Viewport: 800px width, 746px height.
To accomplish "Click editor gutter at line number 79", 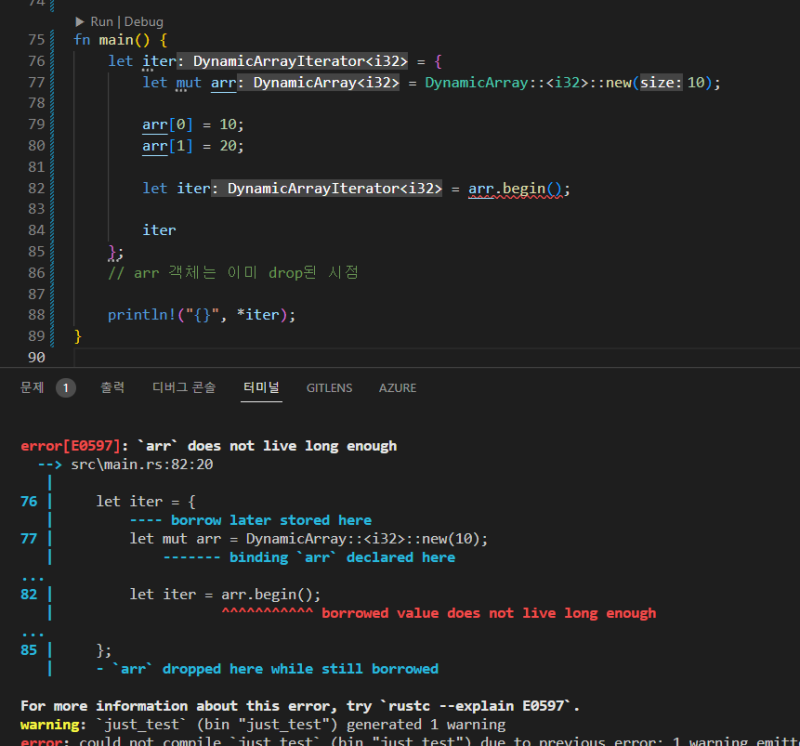I will pyautogui.click(x=36, y=124).
